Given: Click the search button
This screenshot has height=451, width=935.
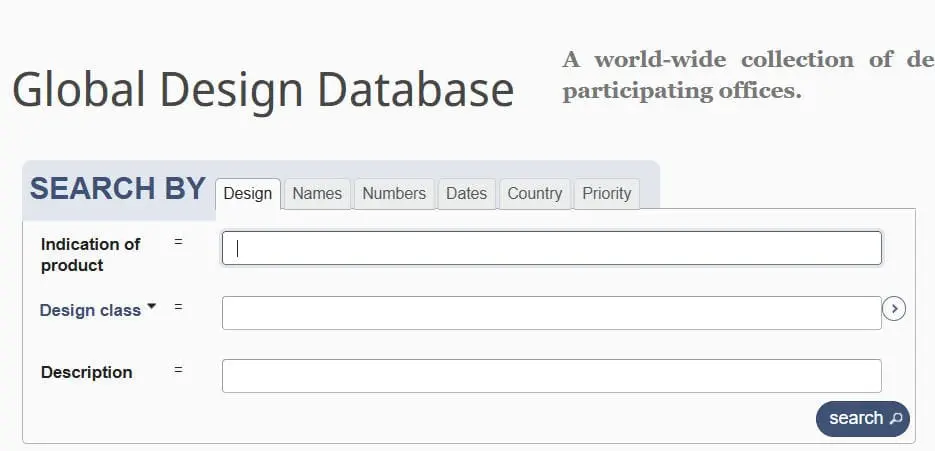Looking at the screenshot, I should (862, 419).
